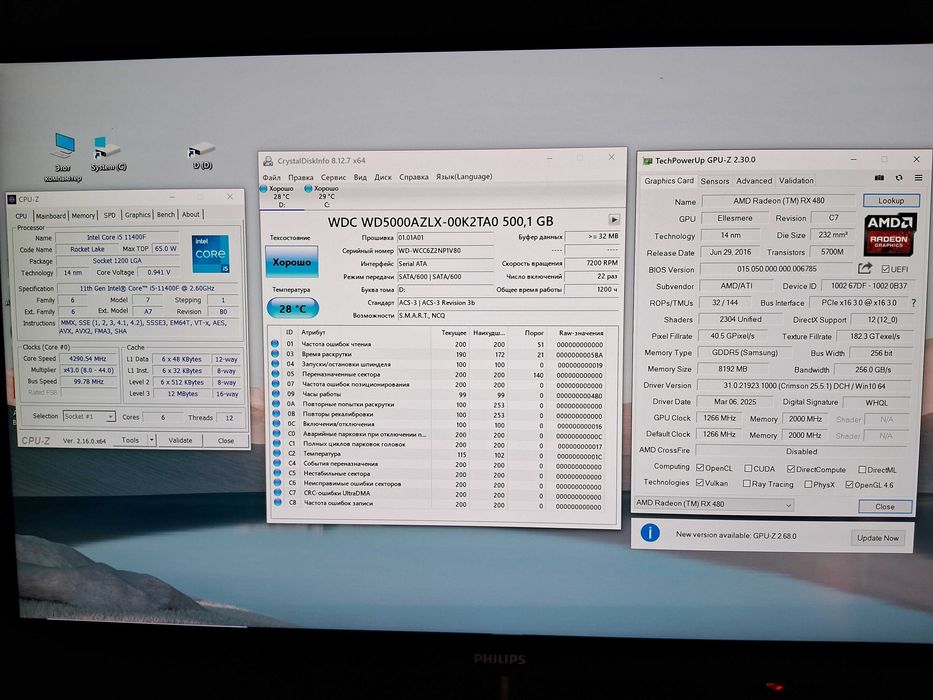Switch to the Bench tab in CPU-Z
The height and width of the screenshot is (700, 933).
[166, 215]
